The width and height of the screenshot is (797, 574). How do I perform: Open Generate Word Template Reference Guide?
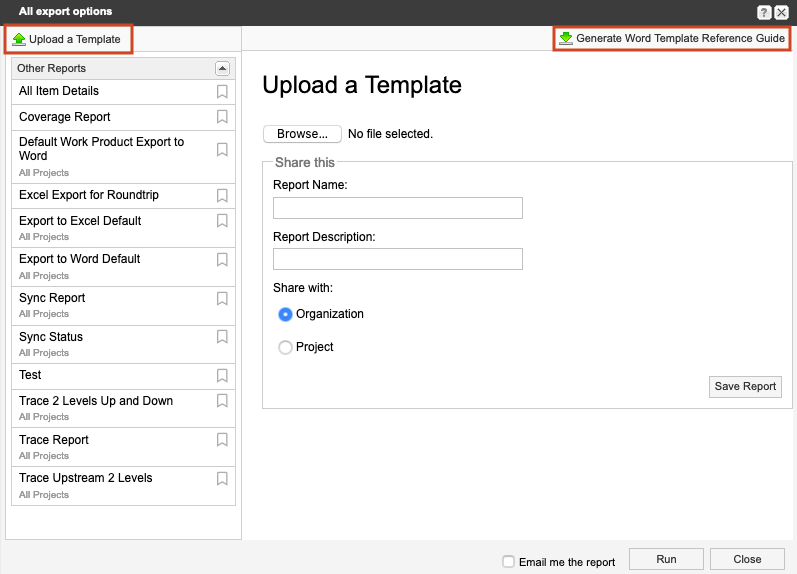[671, 38]
